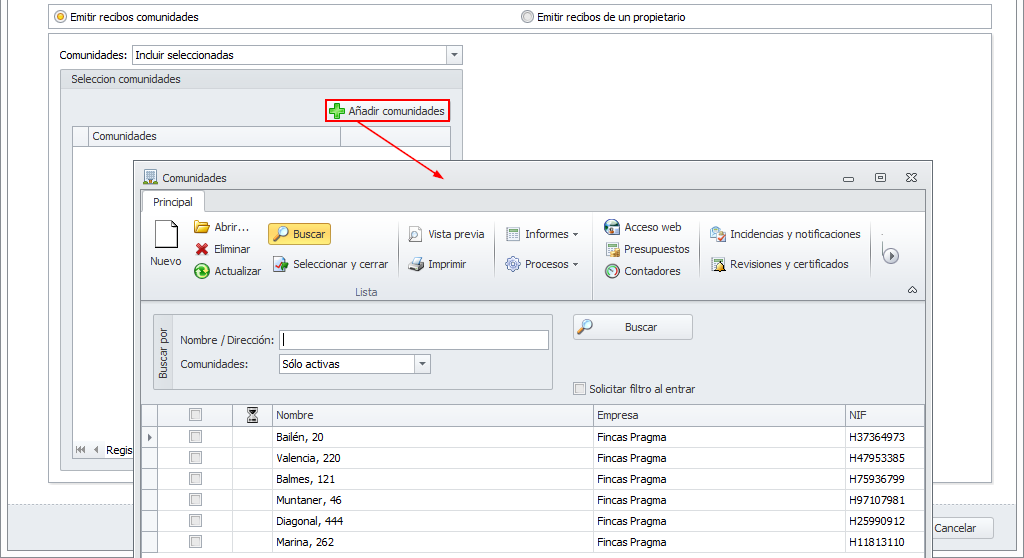Open Incidencias y notificaciones
The image size is (1024, 558).
tap(785, 234)
